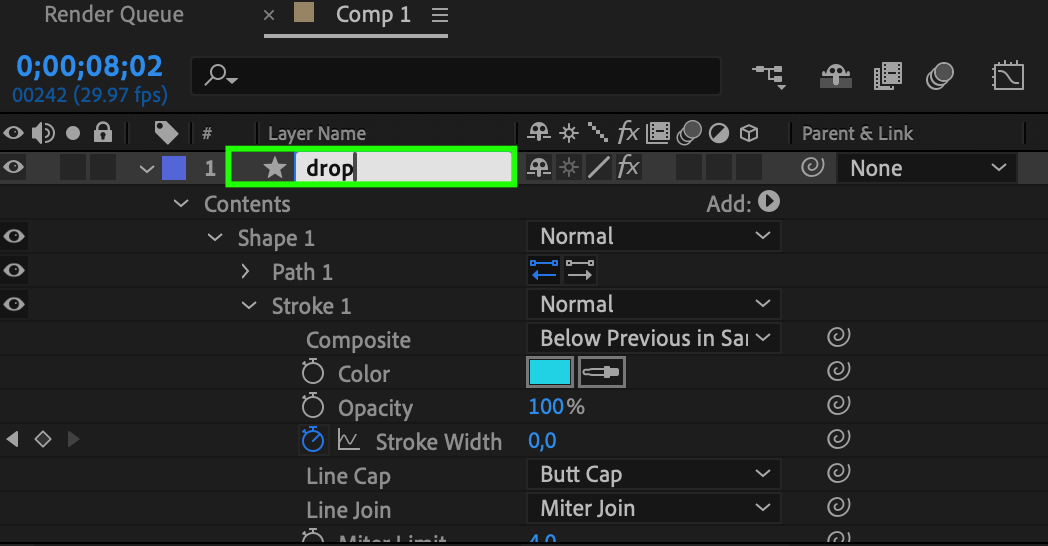Click the Add shape contents arrow

[768, 202]
